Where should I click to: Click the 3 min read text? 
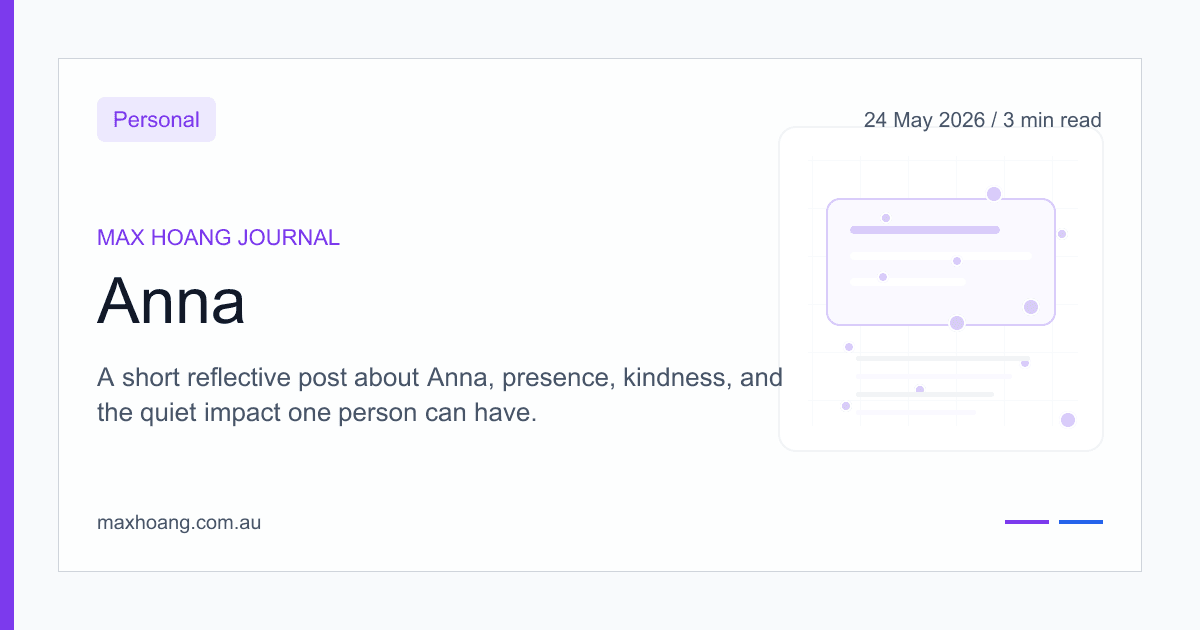coord(1052,120)
